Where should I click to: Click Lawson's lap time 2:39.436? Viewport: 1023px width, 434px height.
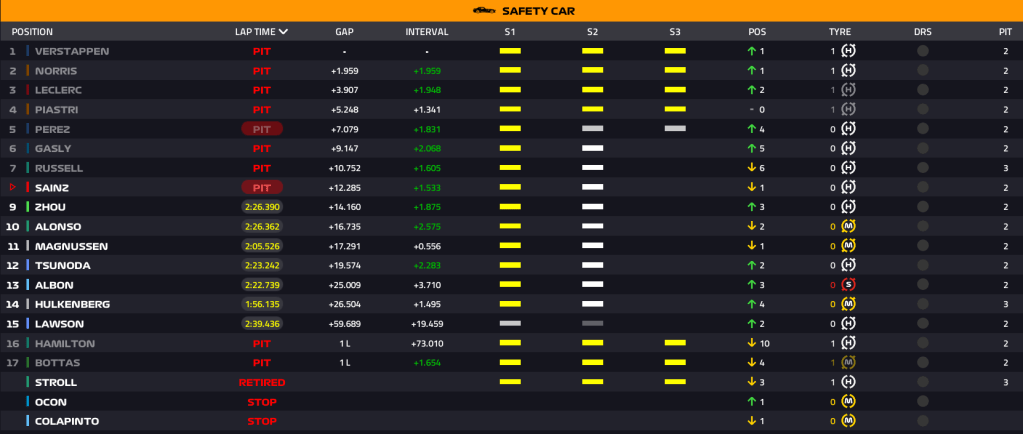click(x=262, y=324)
